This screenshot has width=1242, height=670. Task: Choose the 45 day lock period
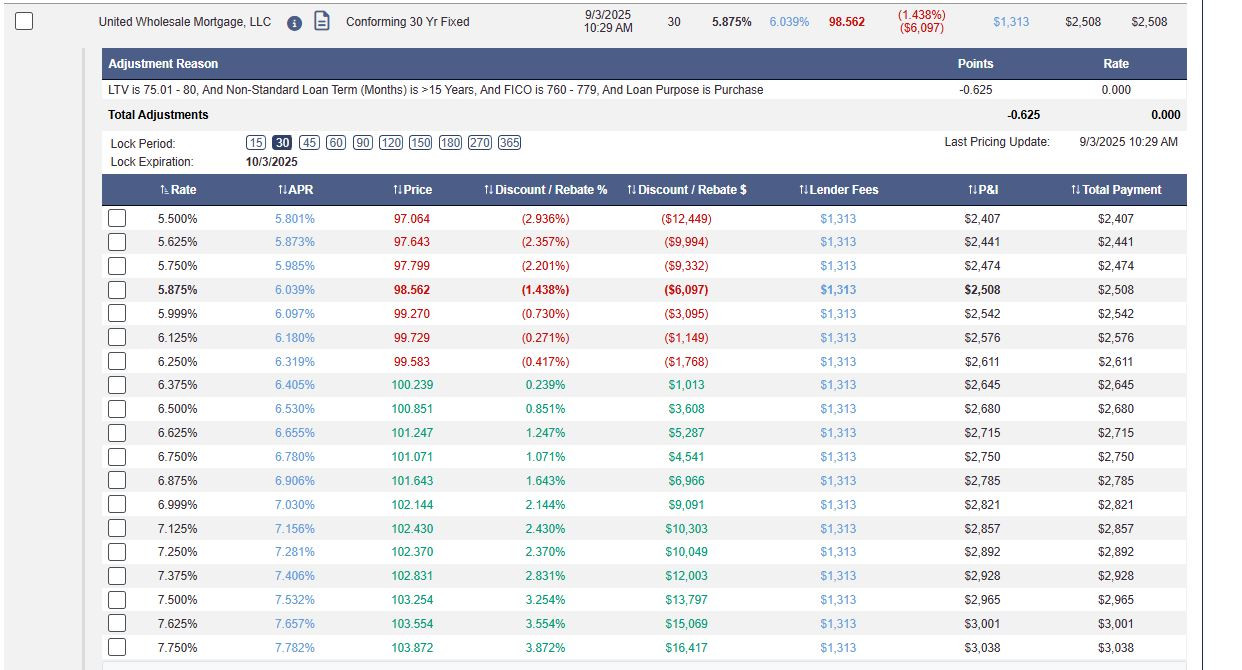click(x=309, y=143)
